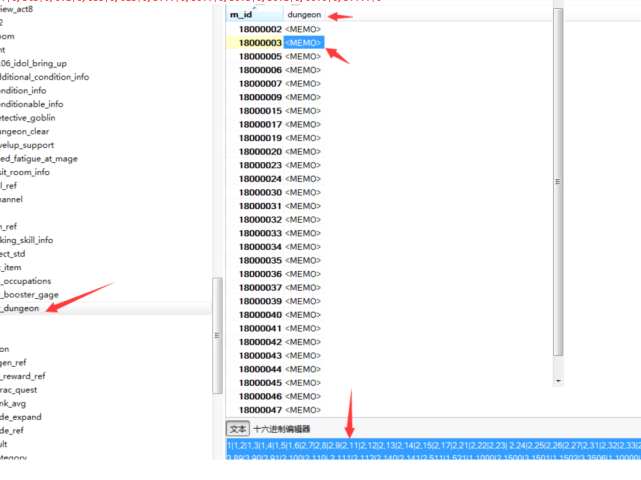
Task: Select the de_expand table entry
Action: coord(24,416)
